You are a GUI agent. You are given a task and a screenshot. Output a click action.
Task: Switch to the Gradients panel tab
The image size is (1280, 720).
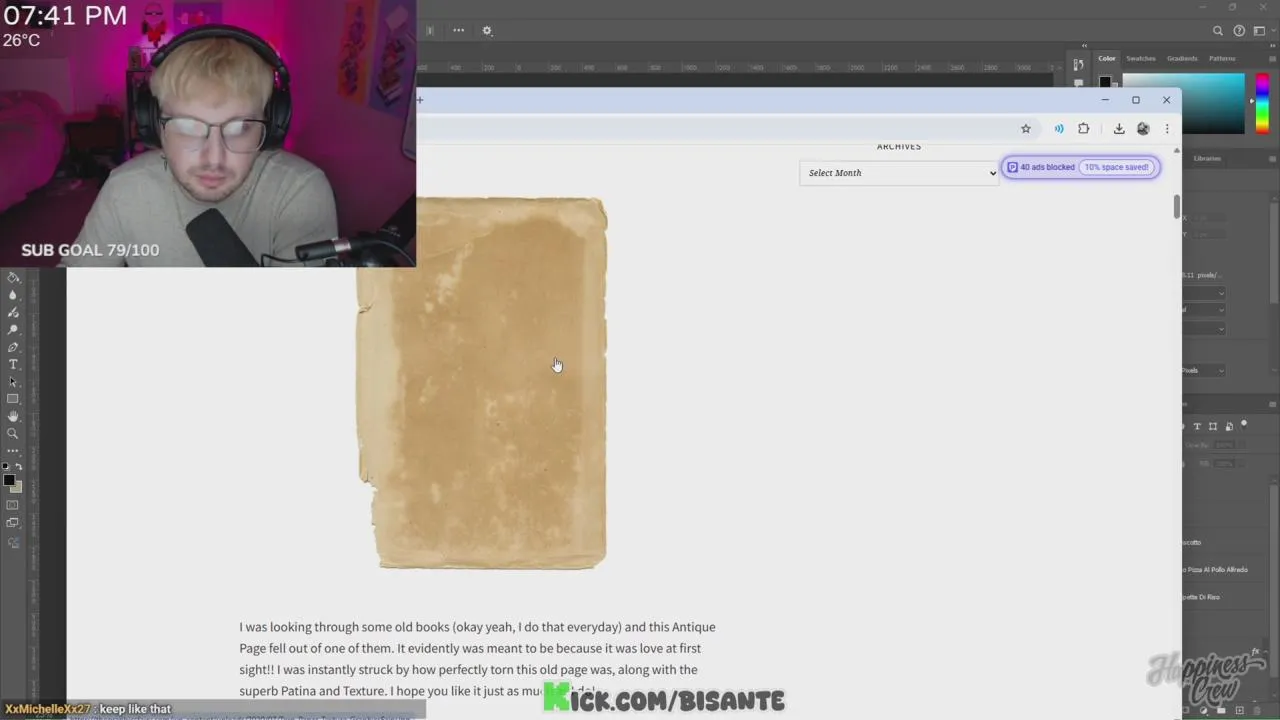point(1182,58)
